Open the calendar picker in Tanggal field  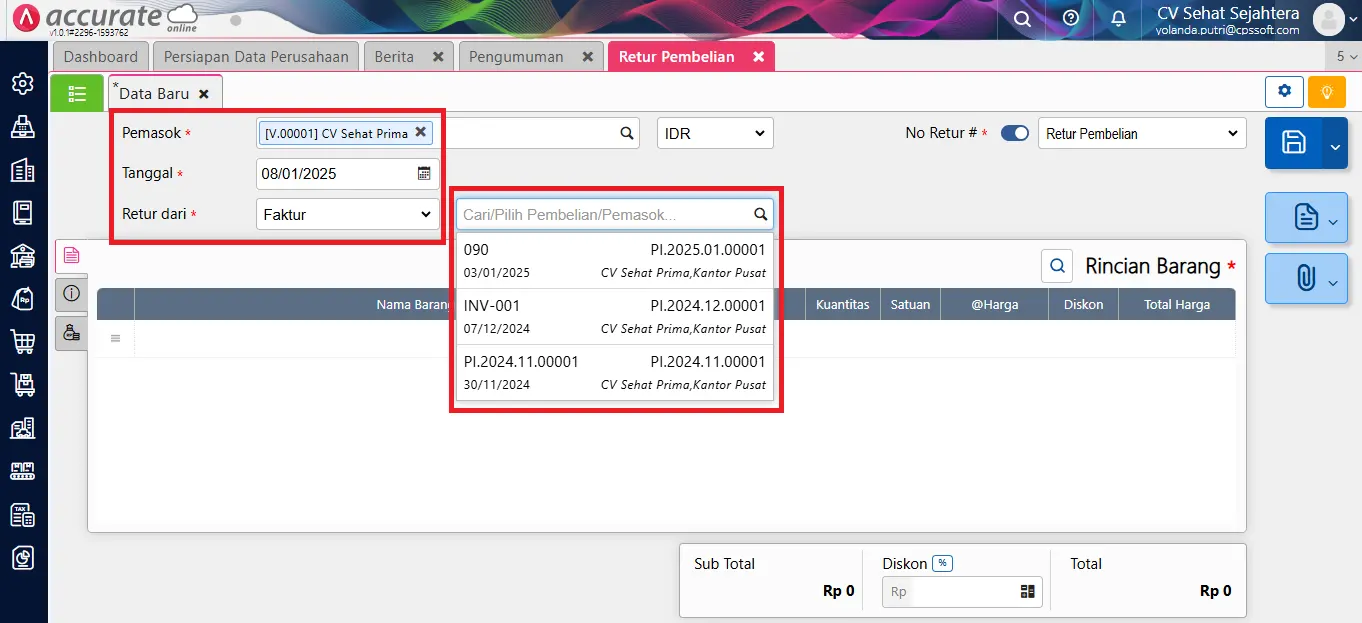(x=424, y=173)
